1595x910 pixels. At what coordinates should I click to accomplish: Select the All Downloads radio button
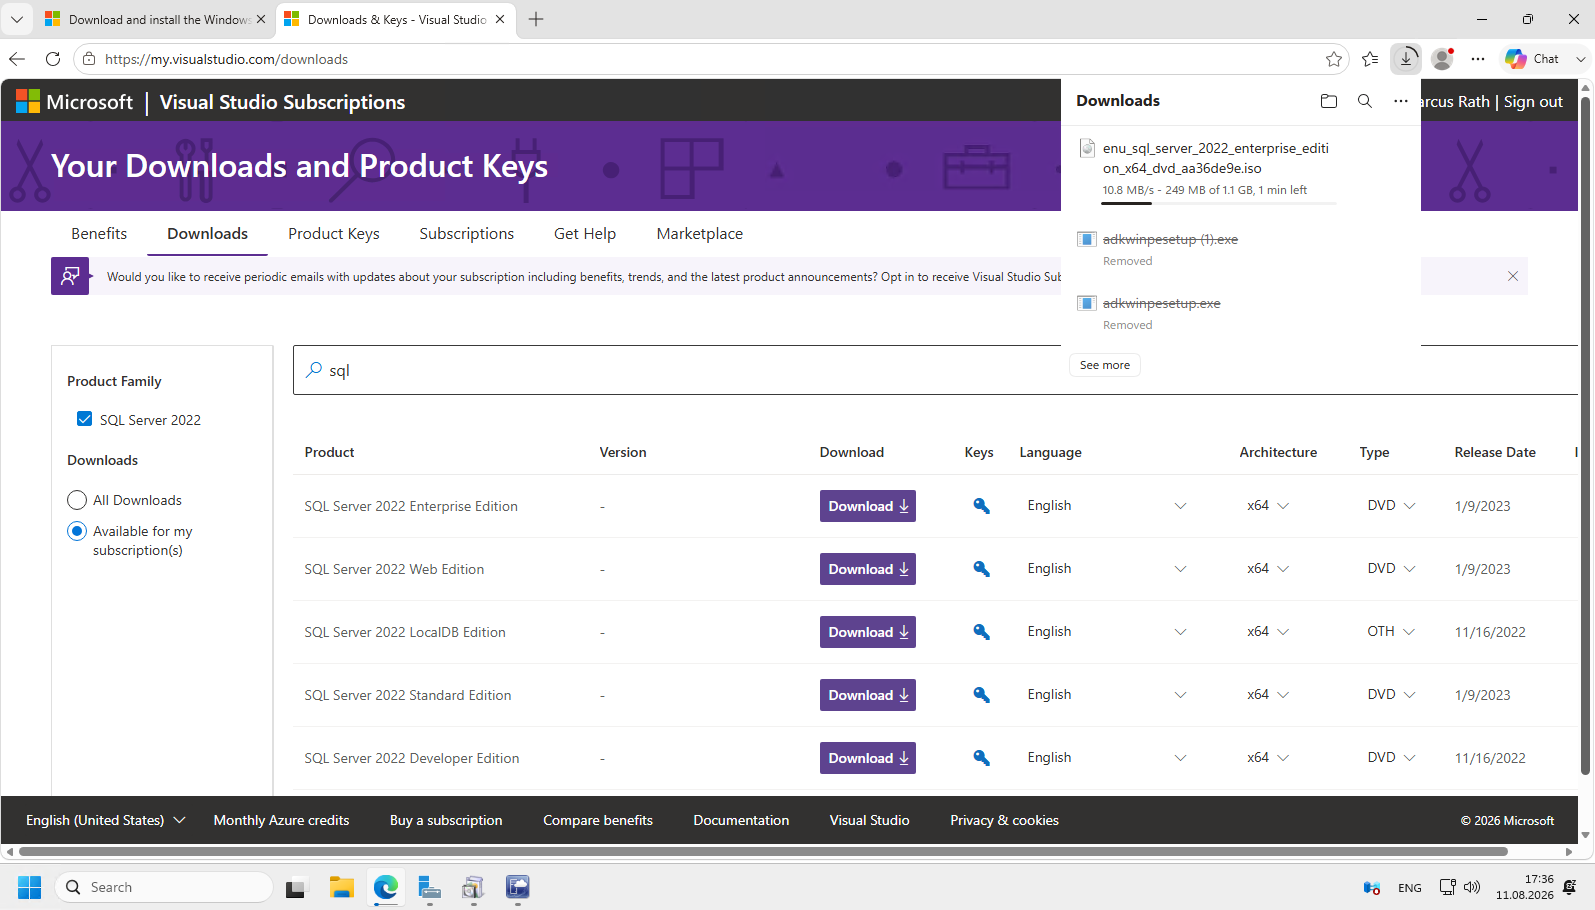point(77,500)
